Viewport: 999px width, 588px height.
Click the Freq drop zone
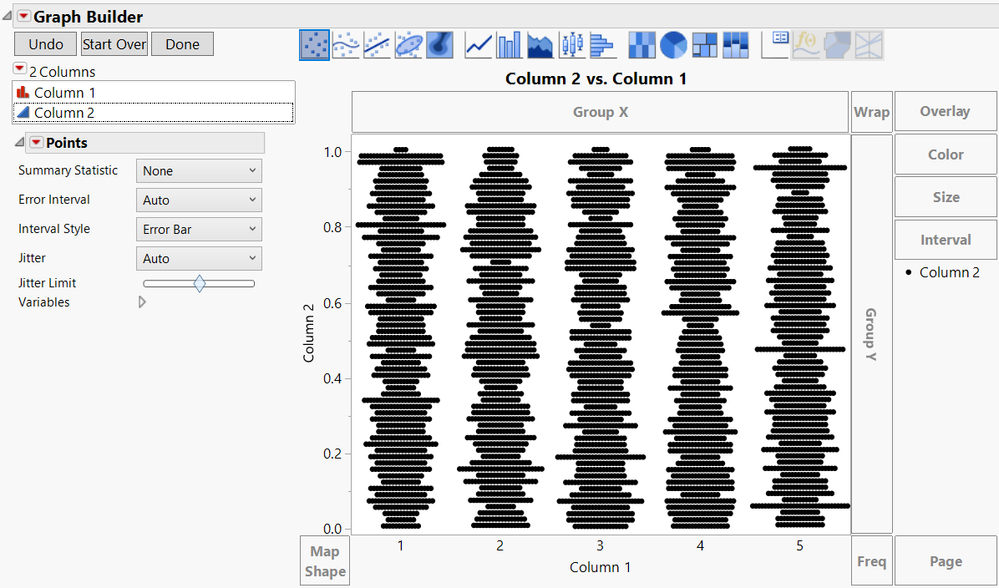(x=872, y=561)
